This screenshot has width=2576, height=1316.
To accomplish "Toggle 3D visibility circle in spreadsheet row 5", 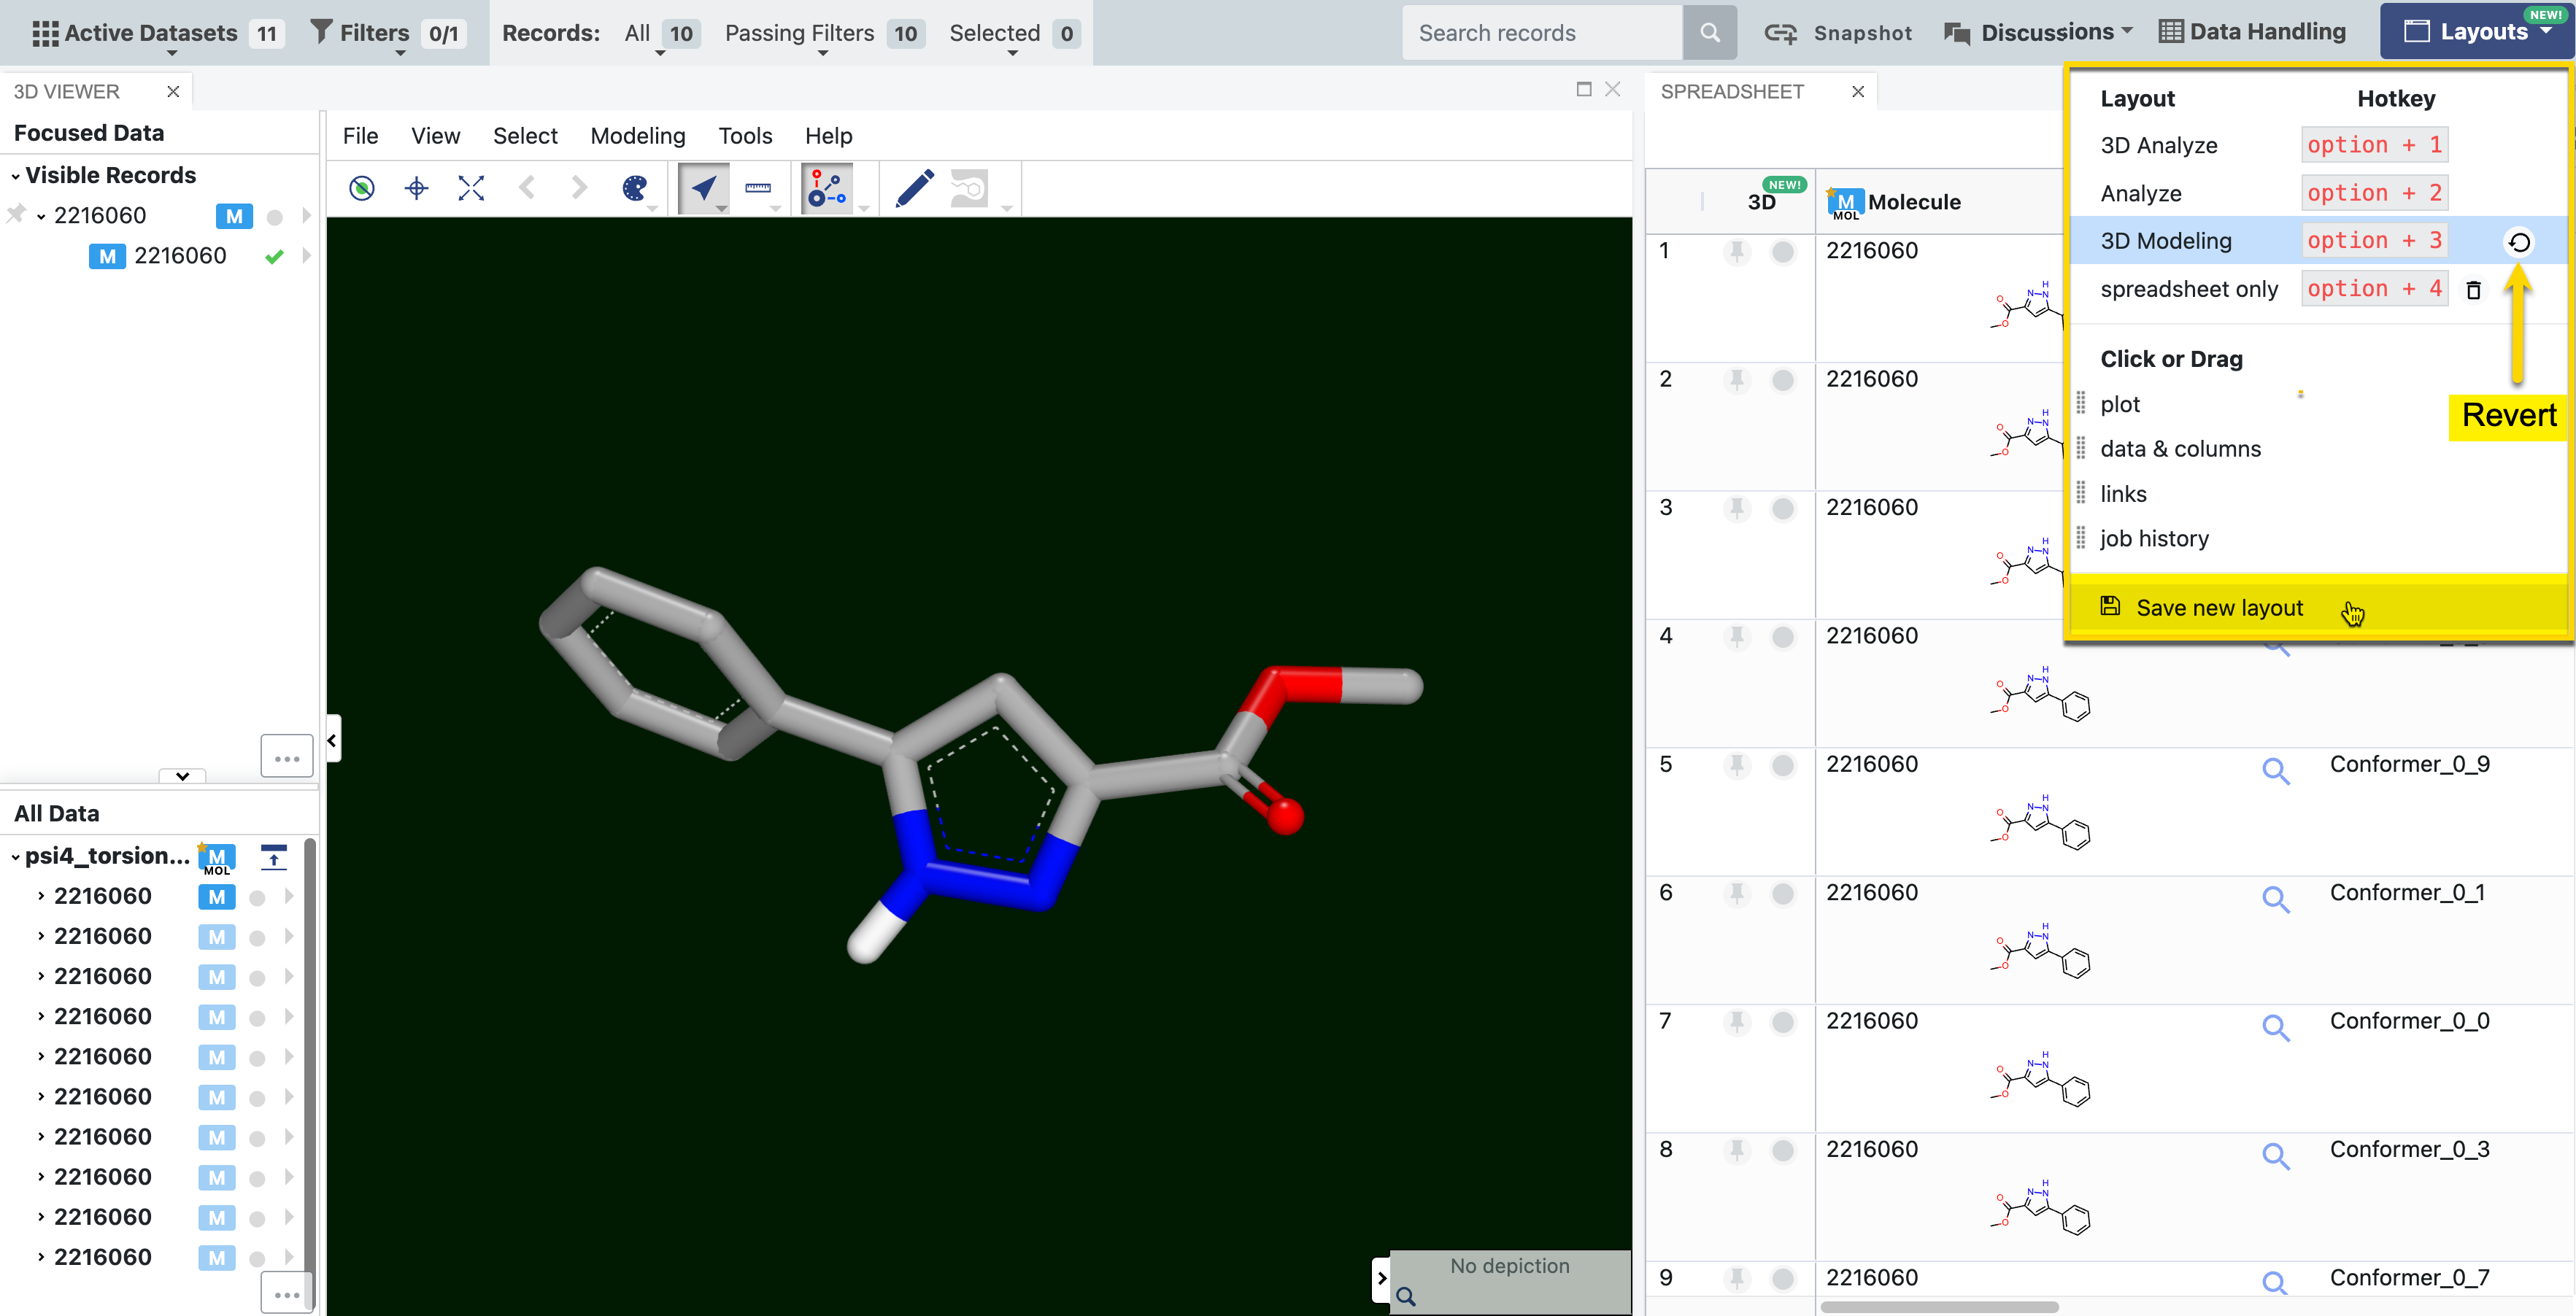I will 1783,766.
